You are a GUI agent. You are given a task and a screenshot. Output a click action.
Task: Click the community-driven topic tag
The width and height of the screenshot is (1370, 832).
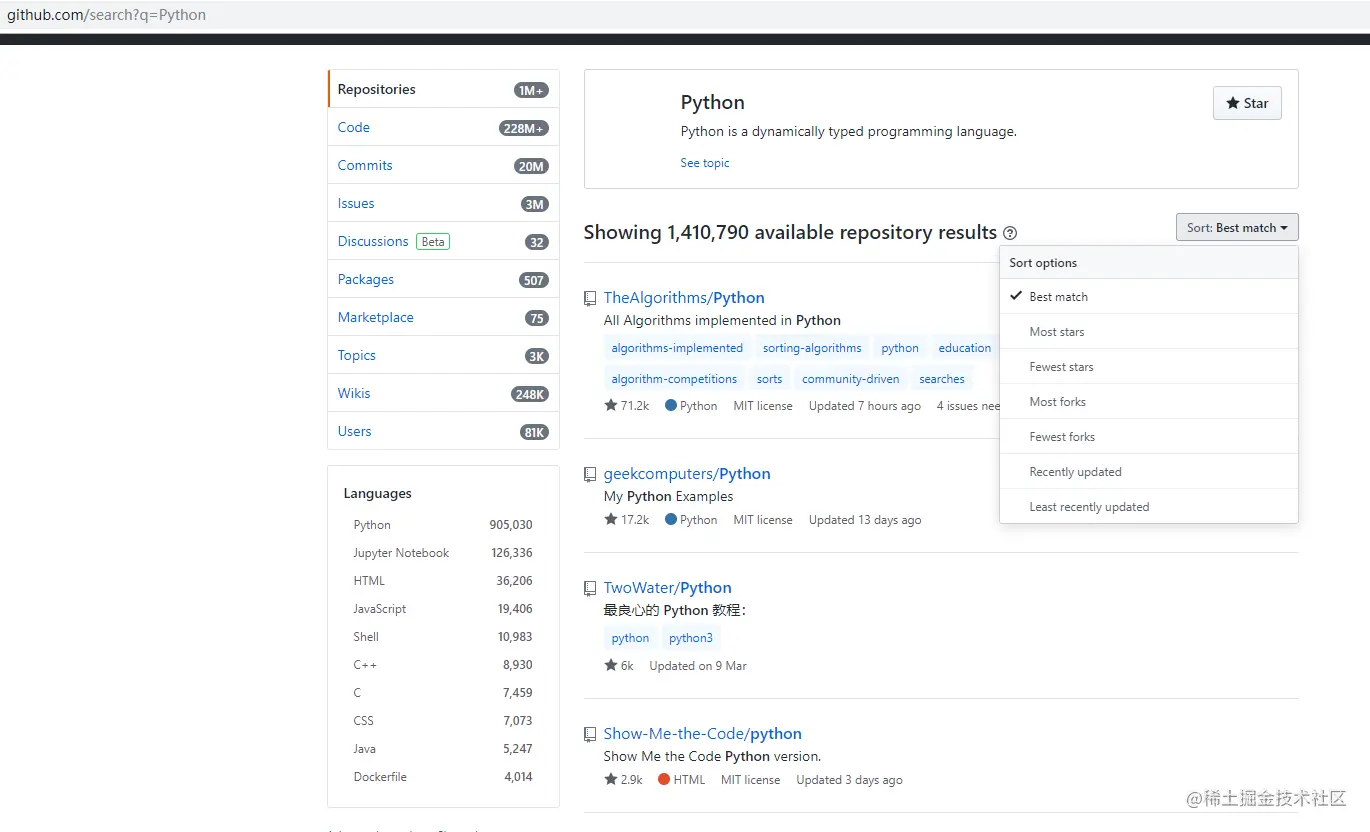point(850,379)
